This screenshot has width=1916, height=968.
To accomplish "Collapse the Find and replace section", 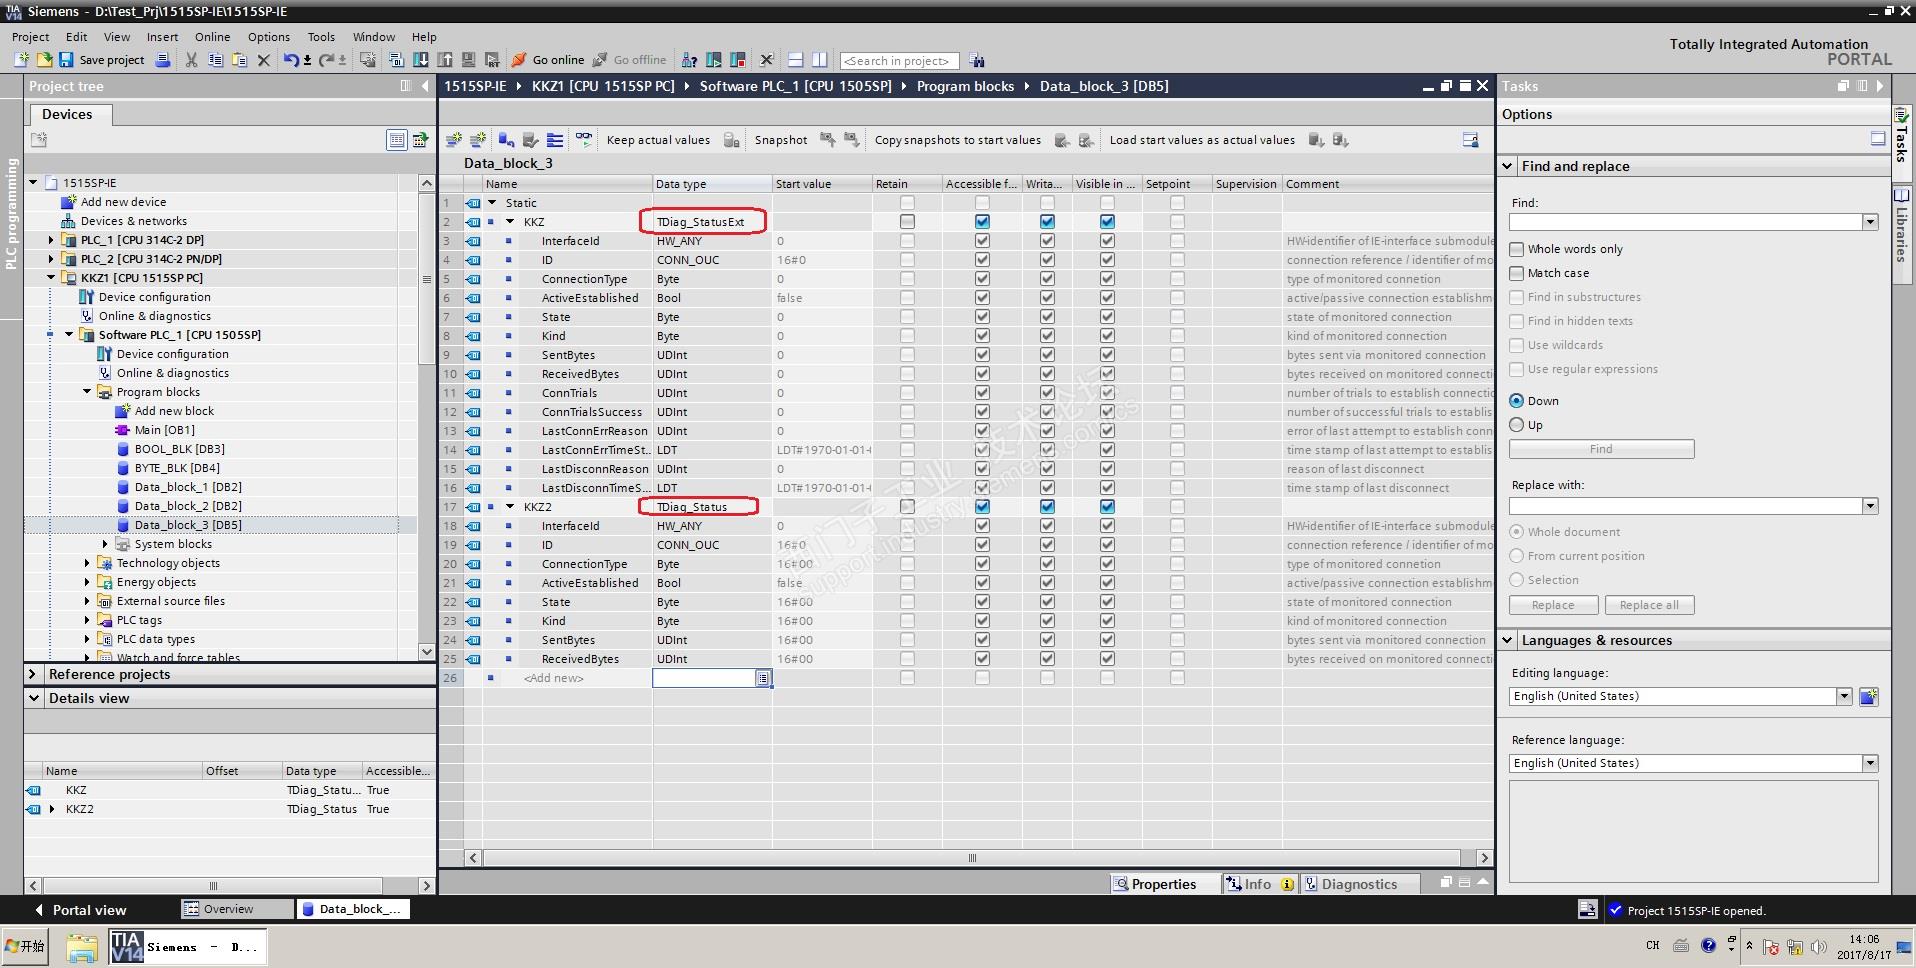I will pos(1507,166).
